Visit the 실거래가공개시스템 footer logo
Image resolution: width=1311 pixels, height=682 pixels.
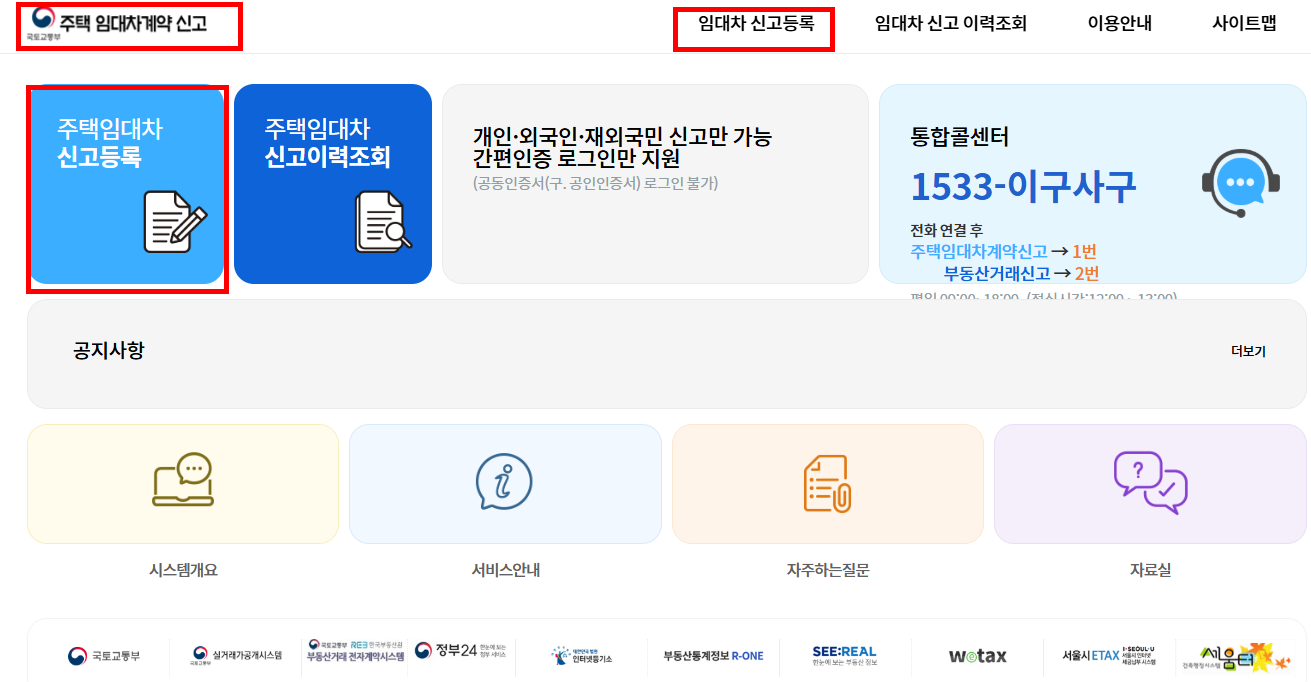coord(237,656)
